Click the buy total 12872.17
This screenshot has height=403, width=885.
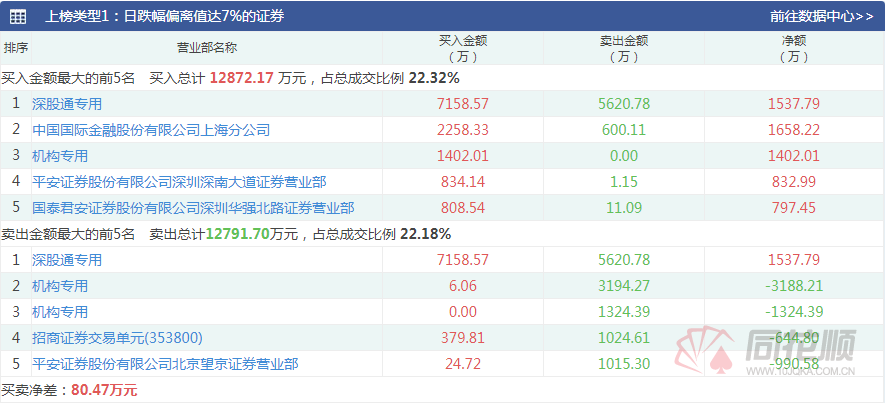click(242, 78)
